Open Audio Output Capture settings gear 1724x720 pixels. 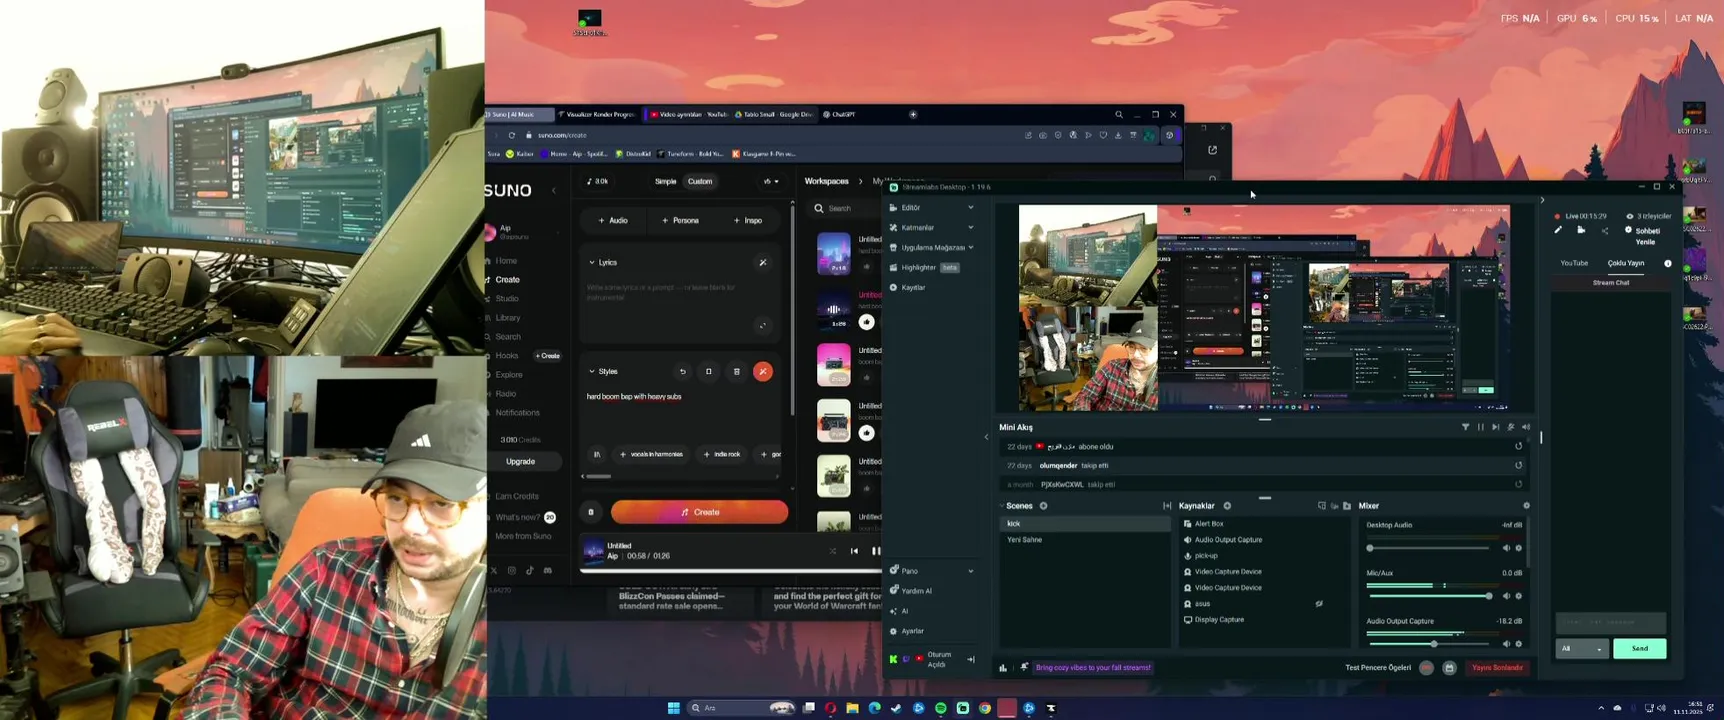[1519, 644]
